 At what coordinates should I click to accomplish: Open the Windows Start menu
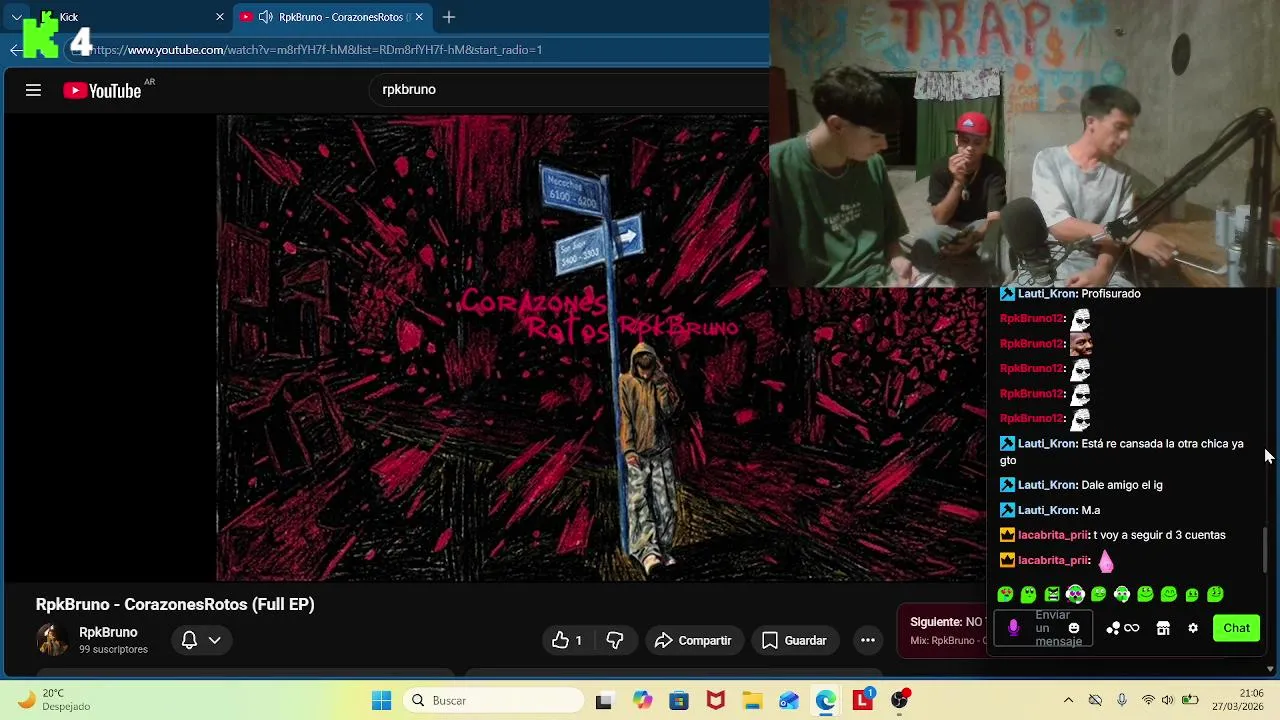(382, 700)
